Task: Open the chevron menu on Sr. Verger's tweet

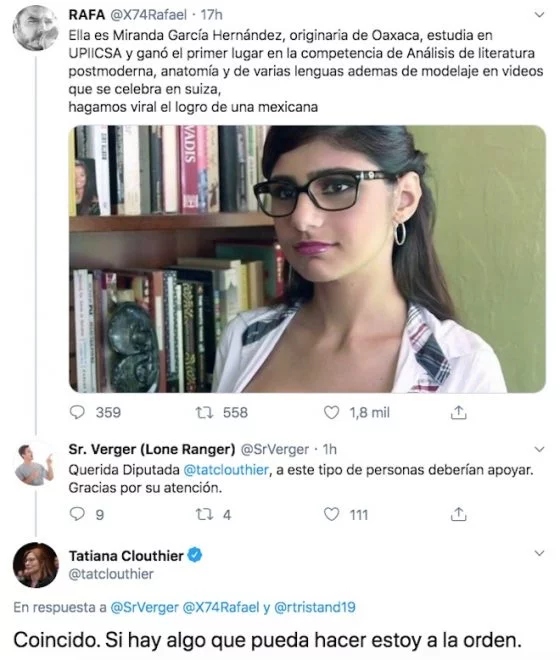Action: coord(539,450)
